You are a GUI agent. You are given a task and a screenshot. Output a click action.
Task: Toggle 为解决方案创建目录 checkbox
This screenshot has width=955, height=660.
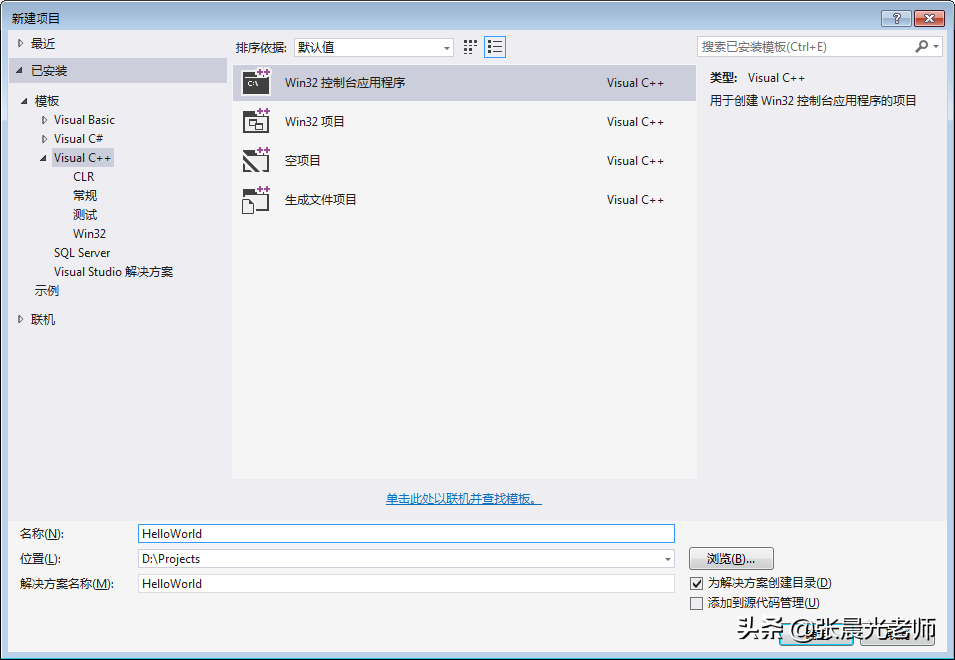696,583
